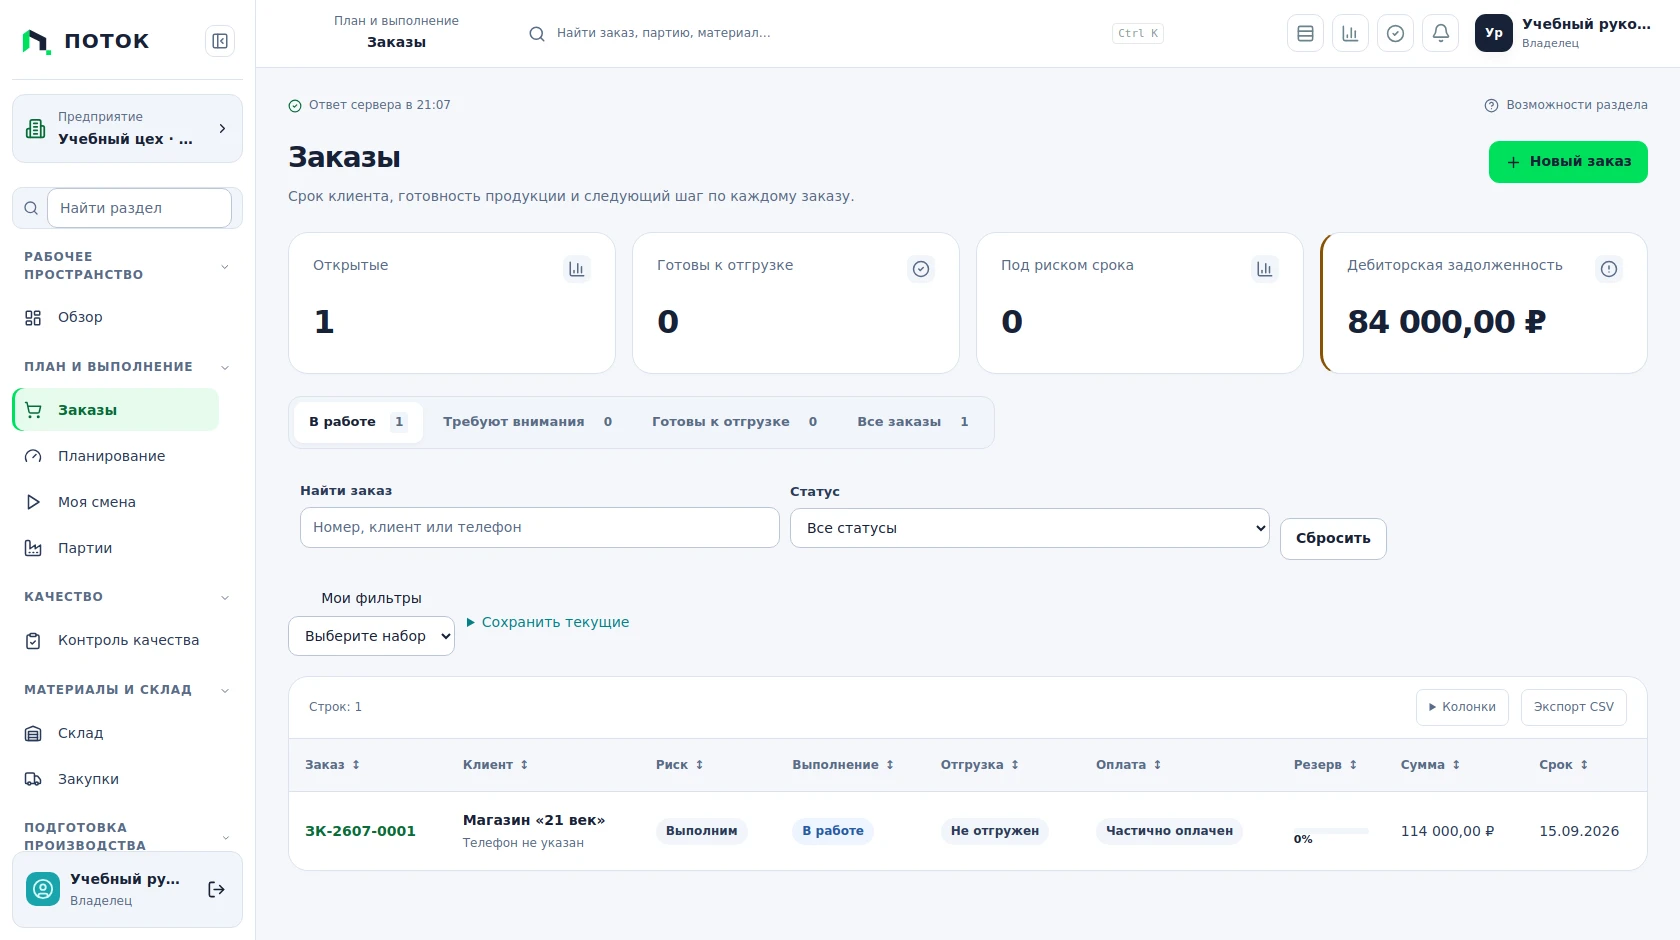This screenshot has width=1680, height=940.
Task: Open the chart analytics icon in header
Action: point(1350,33)
